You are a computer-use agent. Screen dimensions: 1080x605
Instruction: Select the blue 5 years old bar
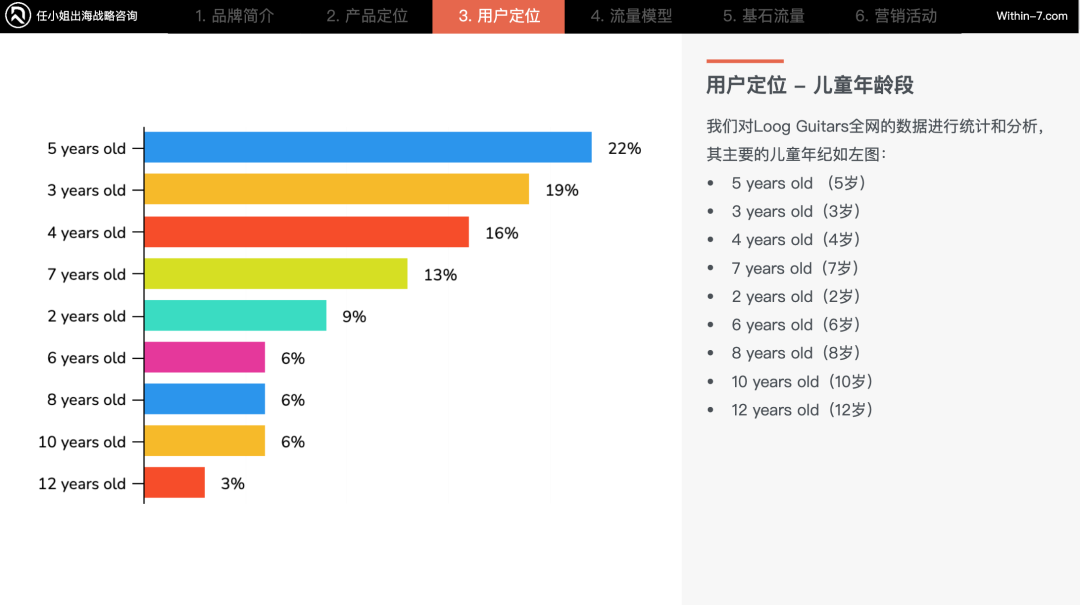pos(368,147)
